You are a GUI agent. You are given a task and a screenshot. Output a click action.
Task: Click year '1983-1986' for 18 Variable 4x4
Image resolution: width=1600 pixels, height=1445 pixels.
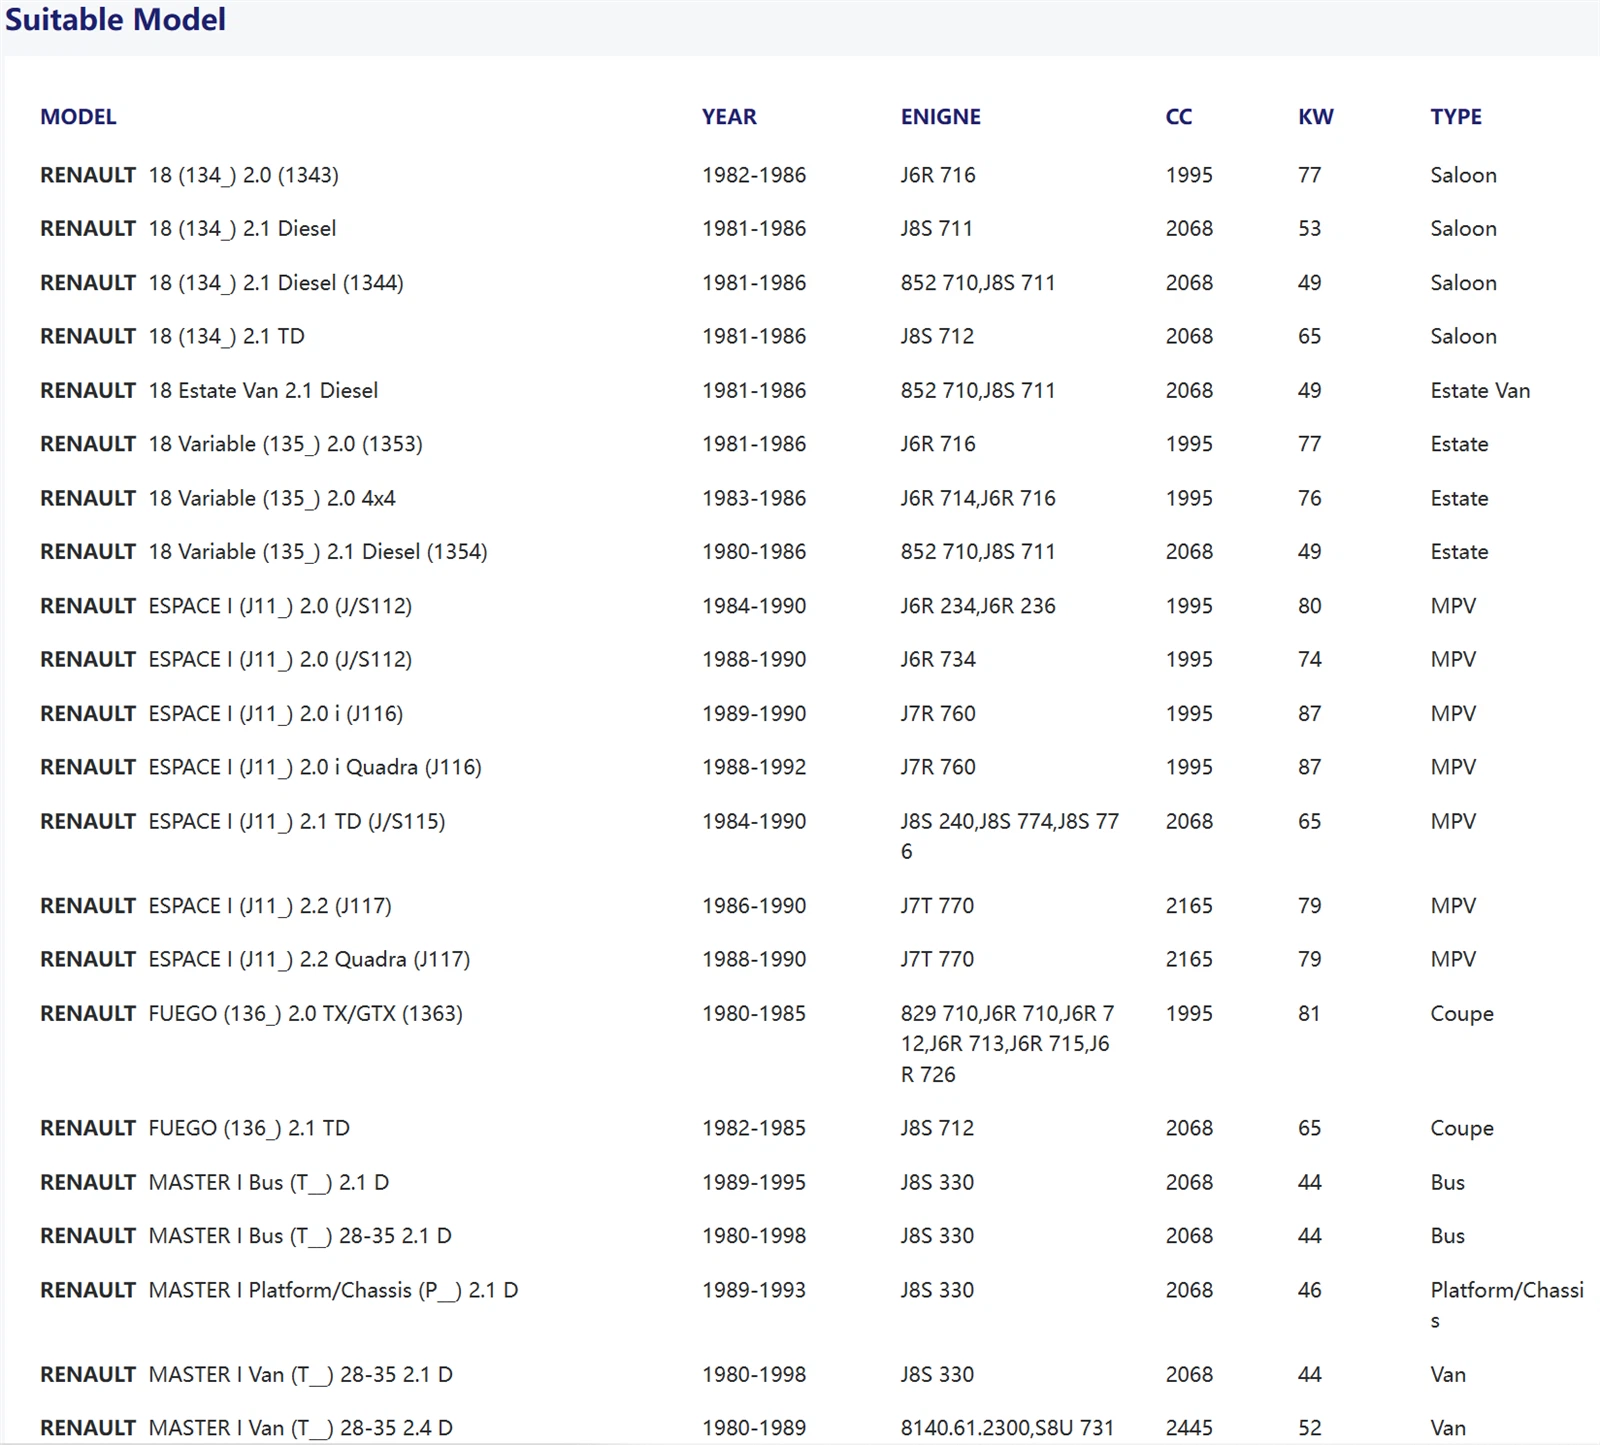tap(754, 498)
